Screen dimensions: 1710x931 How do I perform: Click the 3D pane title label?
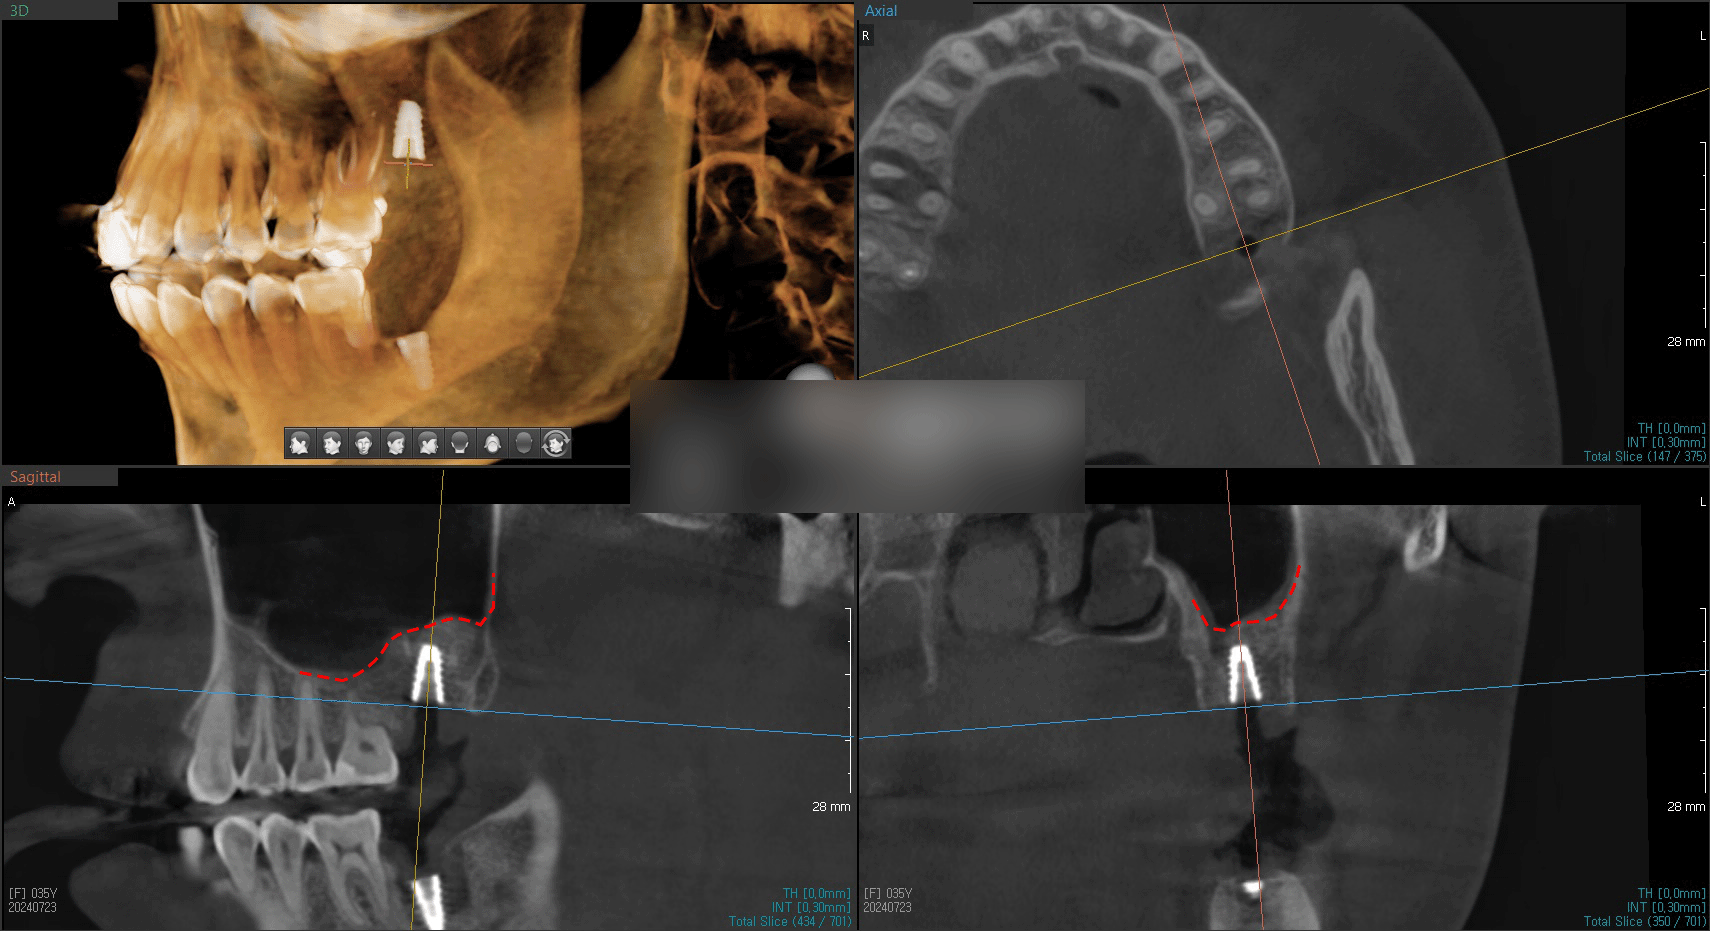coord(19,10)
